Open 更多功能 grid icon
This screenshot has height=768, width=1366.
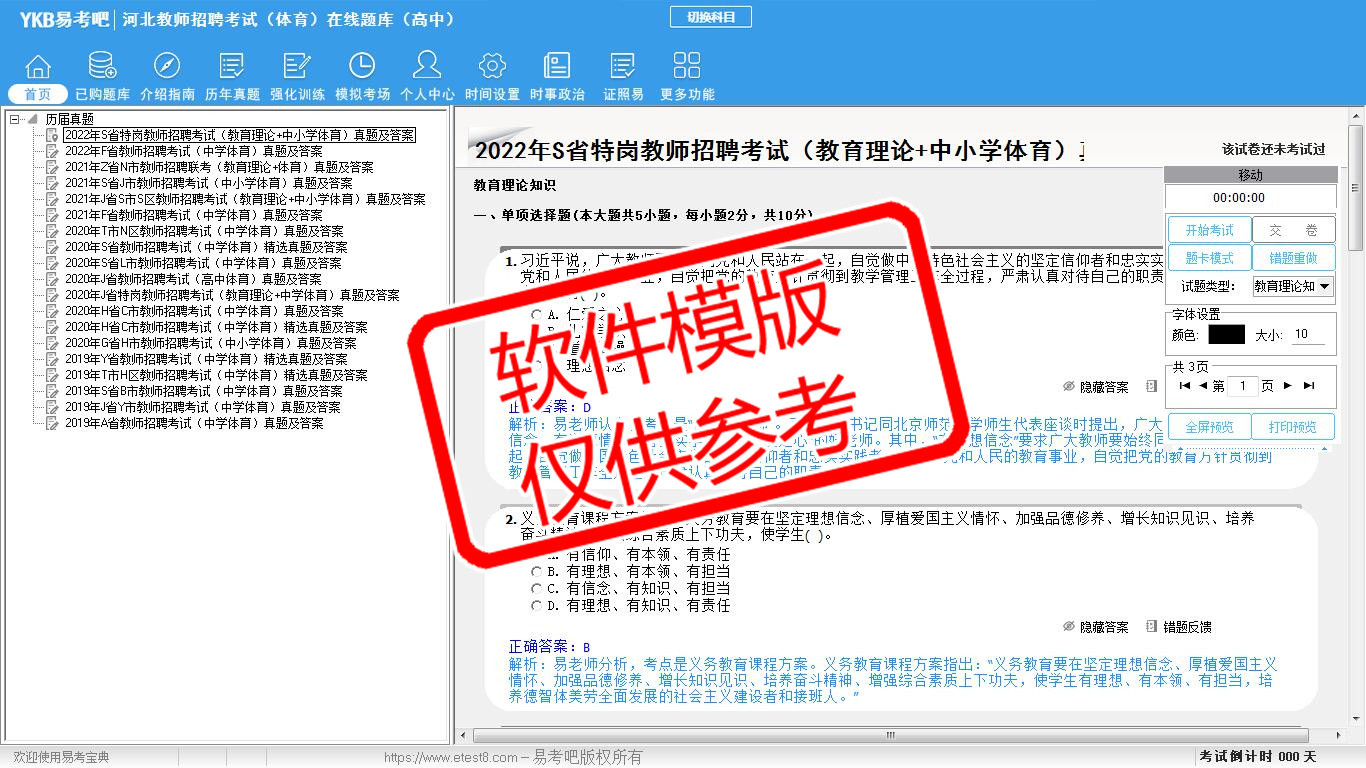(687, 67)
